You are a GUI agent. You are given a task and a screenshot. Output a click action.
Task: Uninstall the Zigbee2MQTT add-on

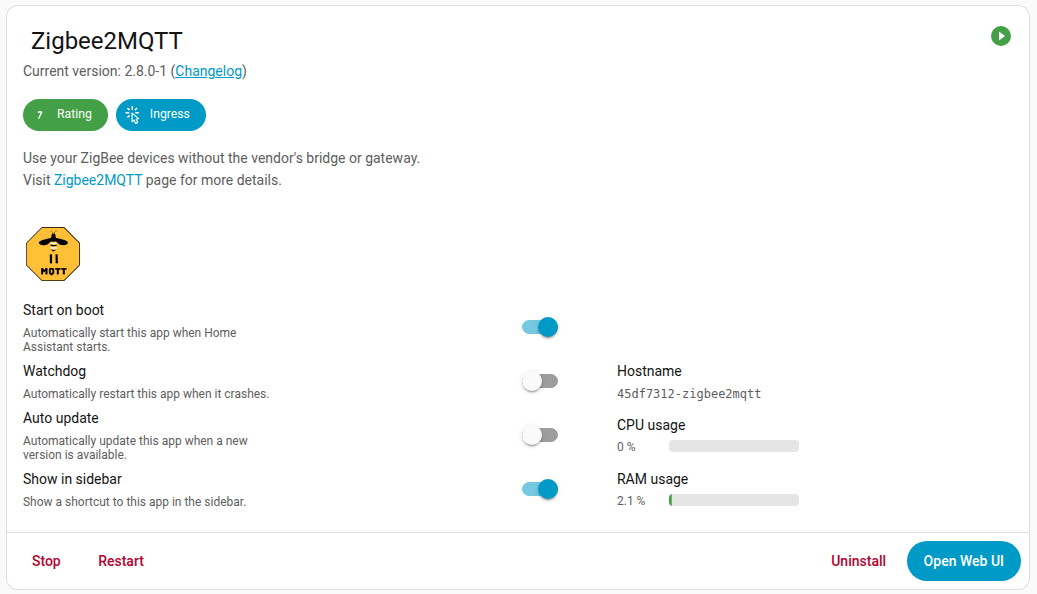858,561
